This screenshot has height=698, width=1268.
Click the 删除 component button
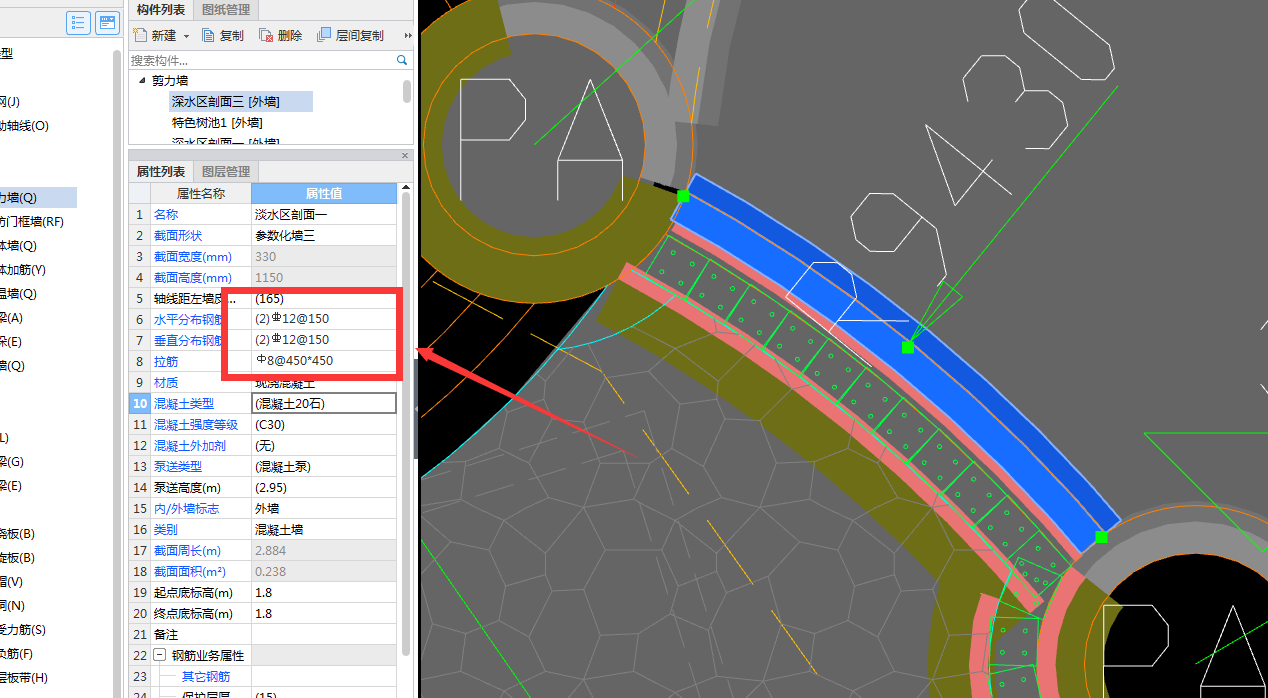[x=281, y=35]
